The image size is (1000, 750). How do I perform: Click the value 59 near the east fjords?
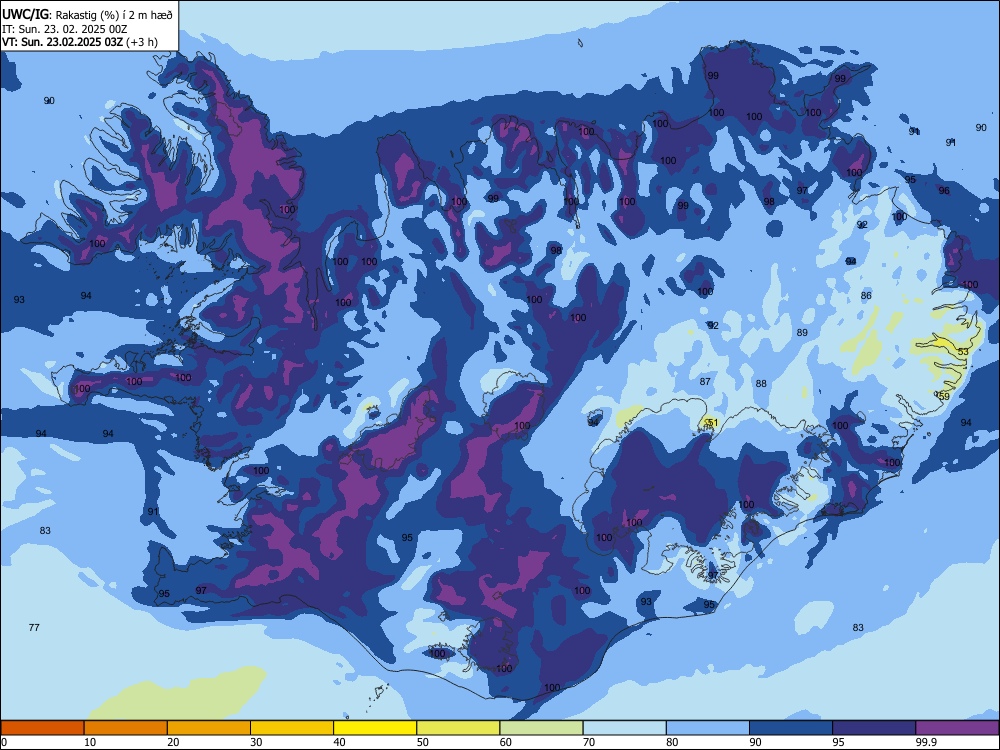pos(945,396)
